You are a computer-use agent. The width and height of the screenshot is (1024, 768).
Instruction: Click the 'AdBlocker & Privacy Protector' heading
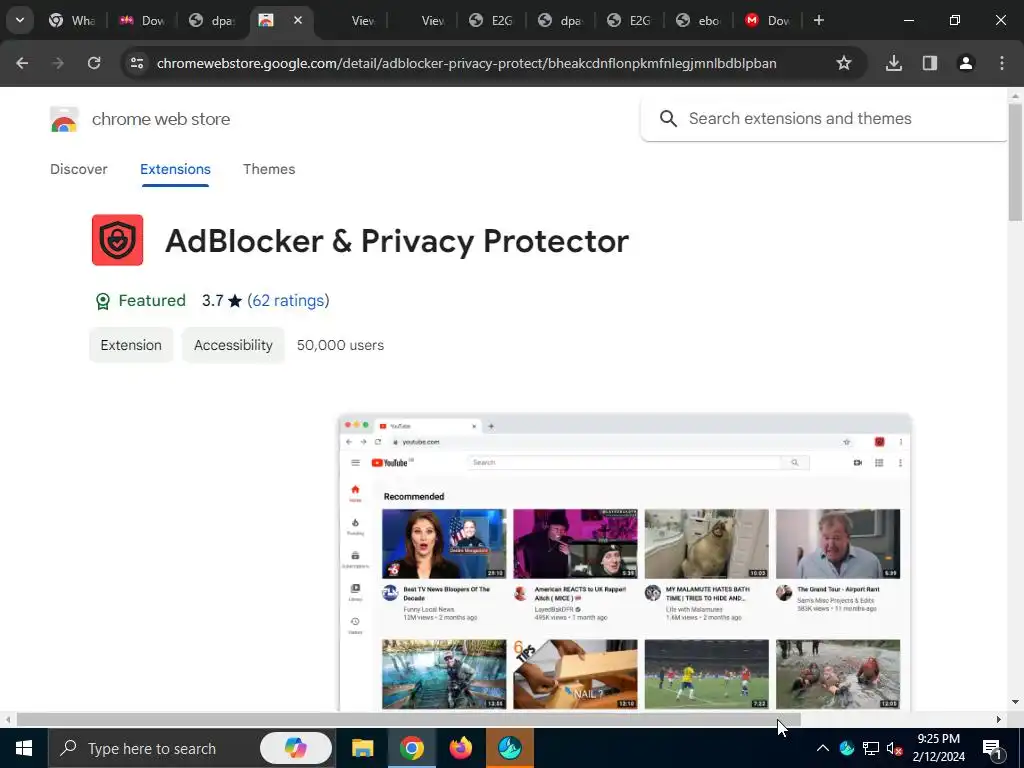[x=396, y=241]
